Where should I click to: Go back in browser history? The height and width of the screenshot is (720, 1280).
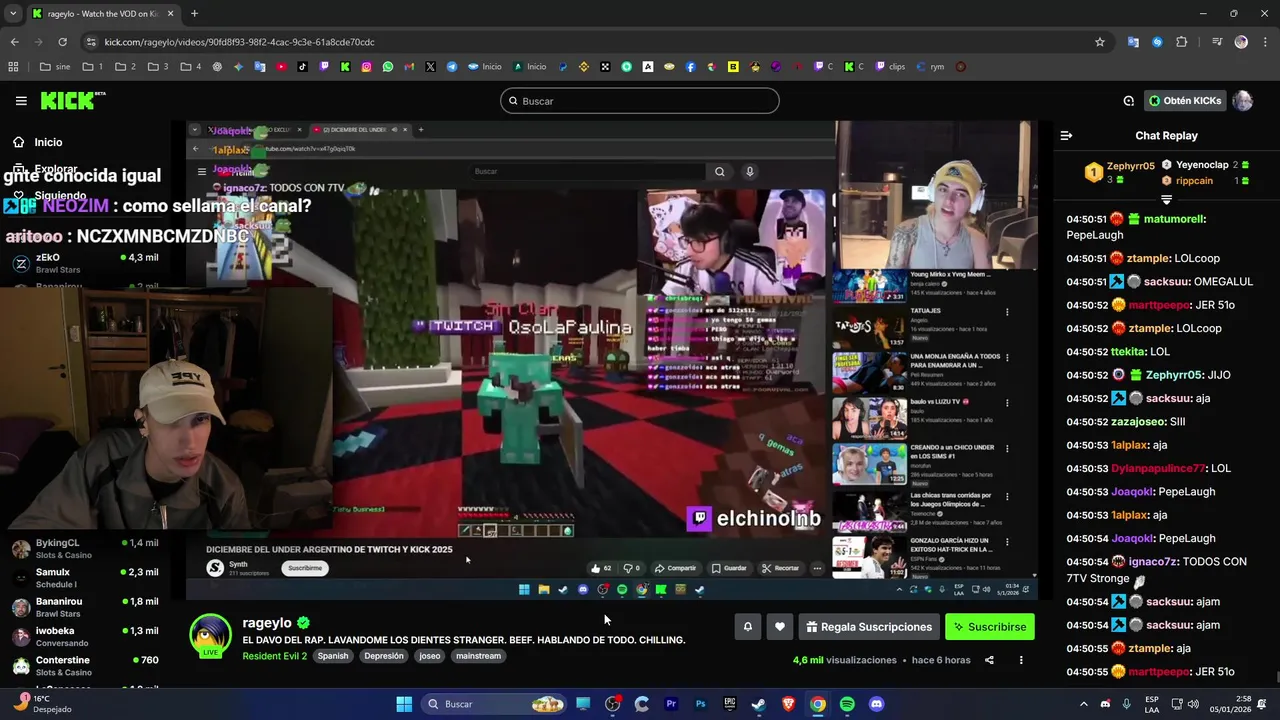pyautogui.click(x=15, y=42)
